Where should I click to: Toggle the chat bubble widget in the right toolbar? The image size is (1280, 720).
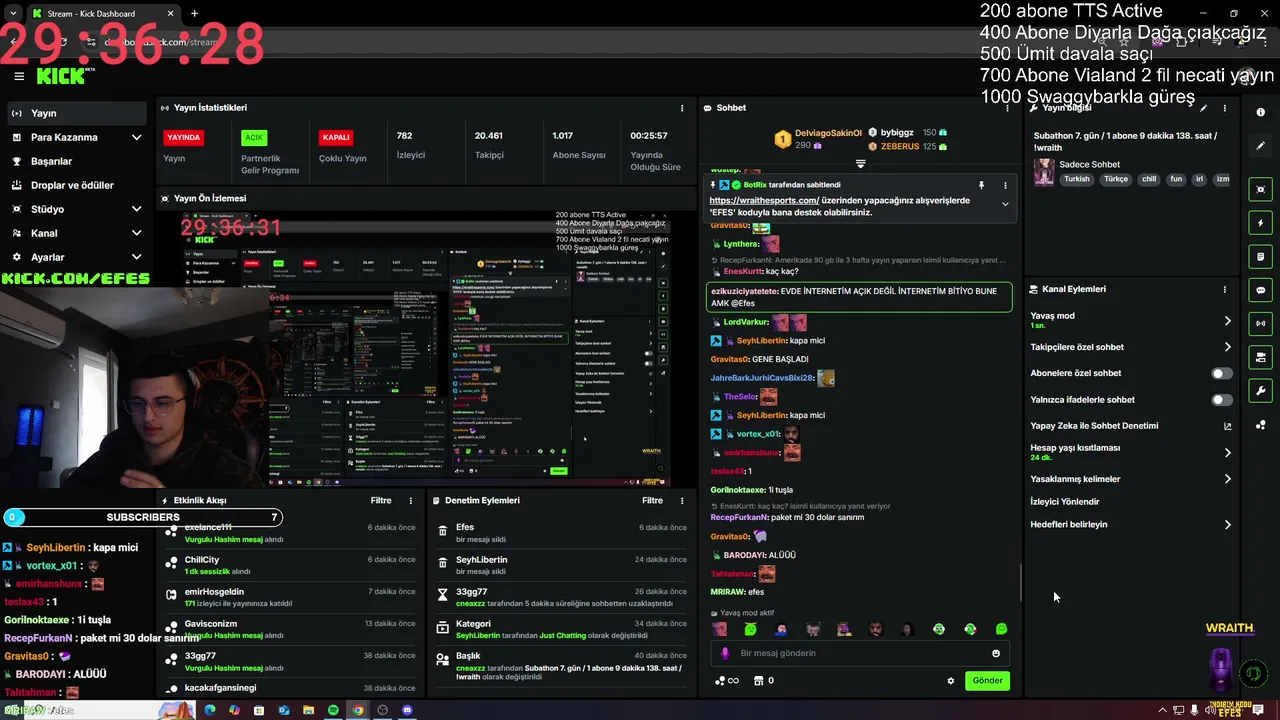pyautogui.click(x=1261, y=290)
